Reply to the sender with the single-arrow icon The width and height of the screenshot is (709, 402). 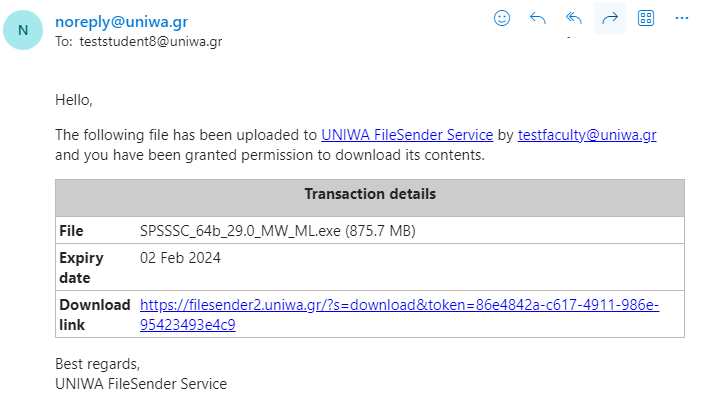(x=538, y=18)
